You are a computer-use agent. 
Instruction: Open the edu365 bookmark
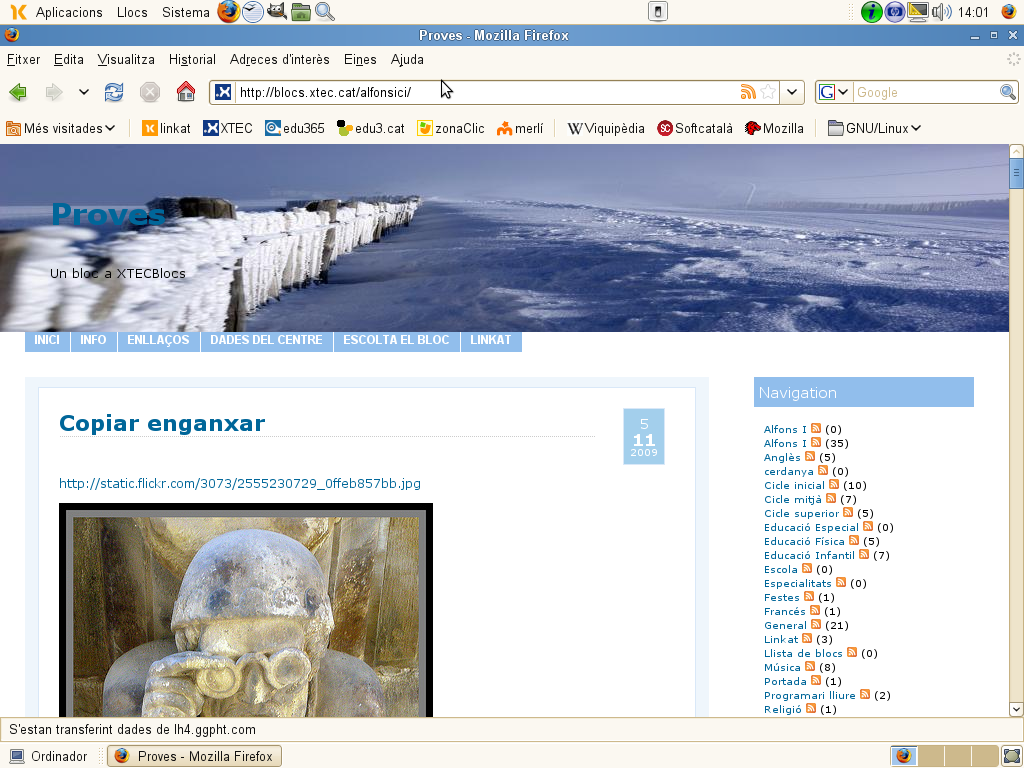pyautogui.click(x=295, y=129)
